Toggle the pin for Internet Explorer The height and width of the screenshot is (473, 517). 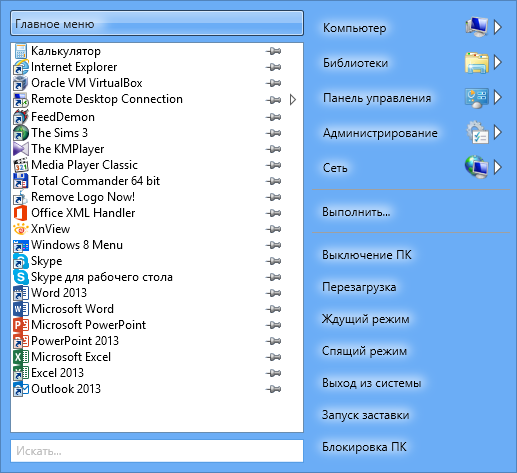click(x=273, y=67)
